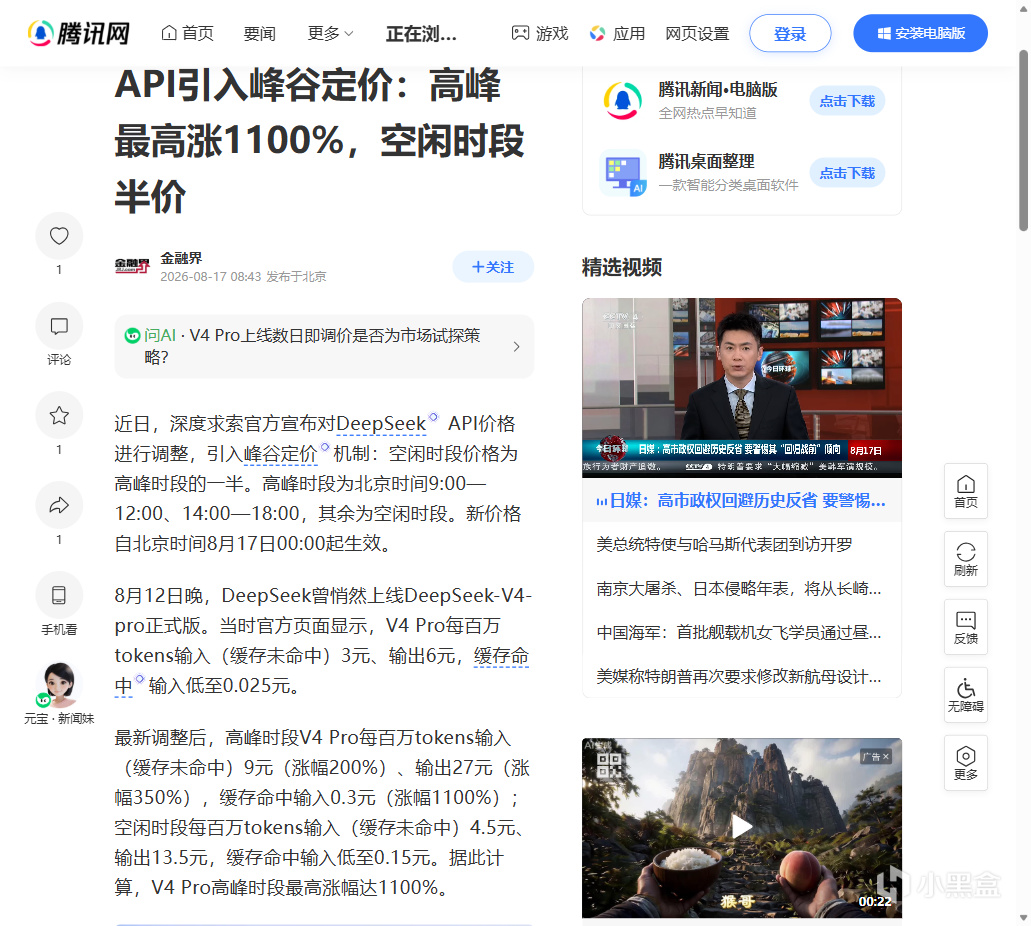Screen dimensions: 1031x926
Task: Open 游戏 games link
Action: point(540,33)
